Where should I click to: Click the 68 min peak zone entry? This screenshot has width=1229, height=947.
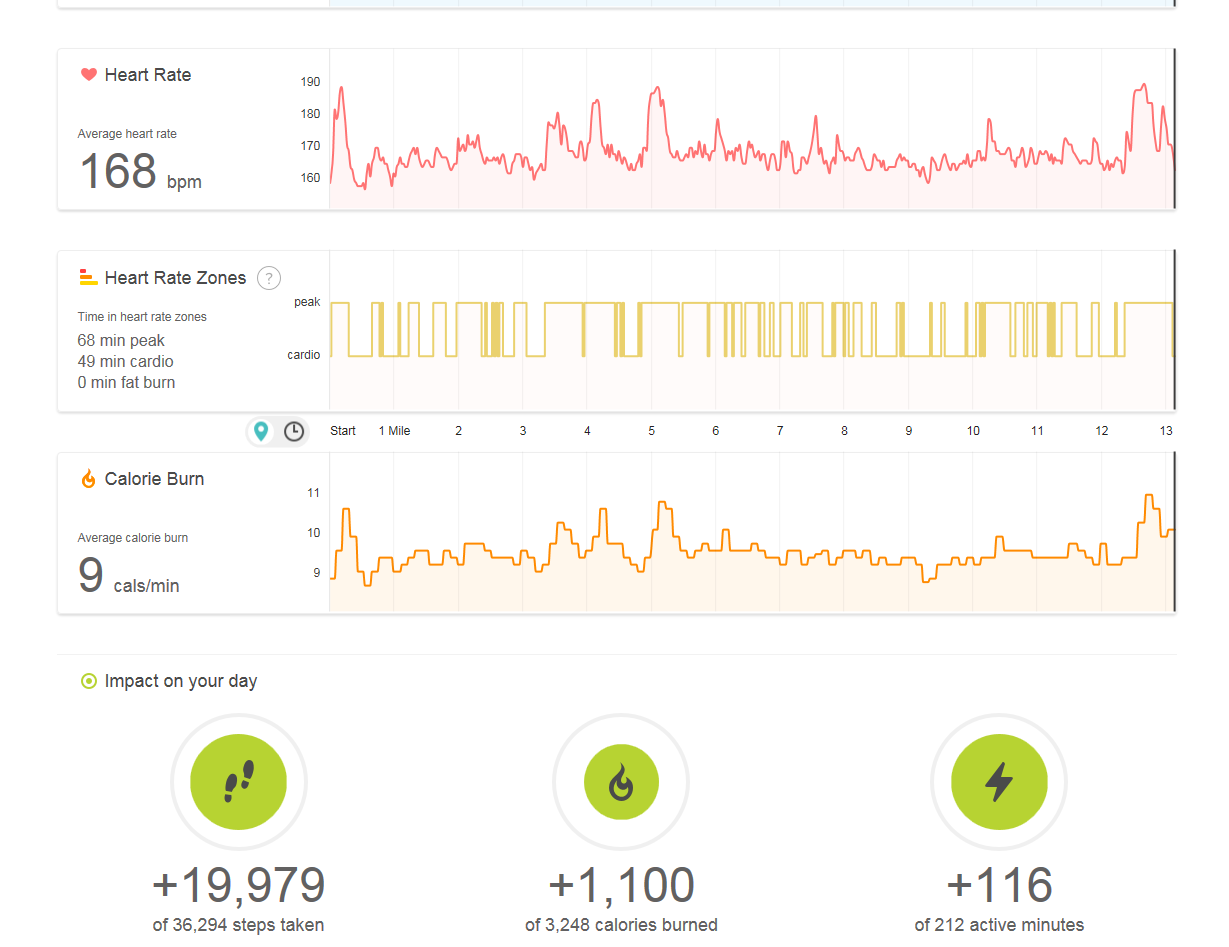(x=121, y=340)
